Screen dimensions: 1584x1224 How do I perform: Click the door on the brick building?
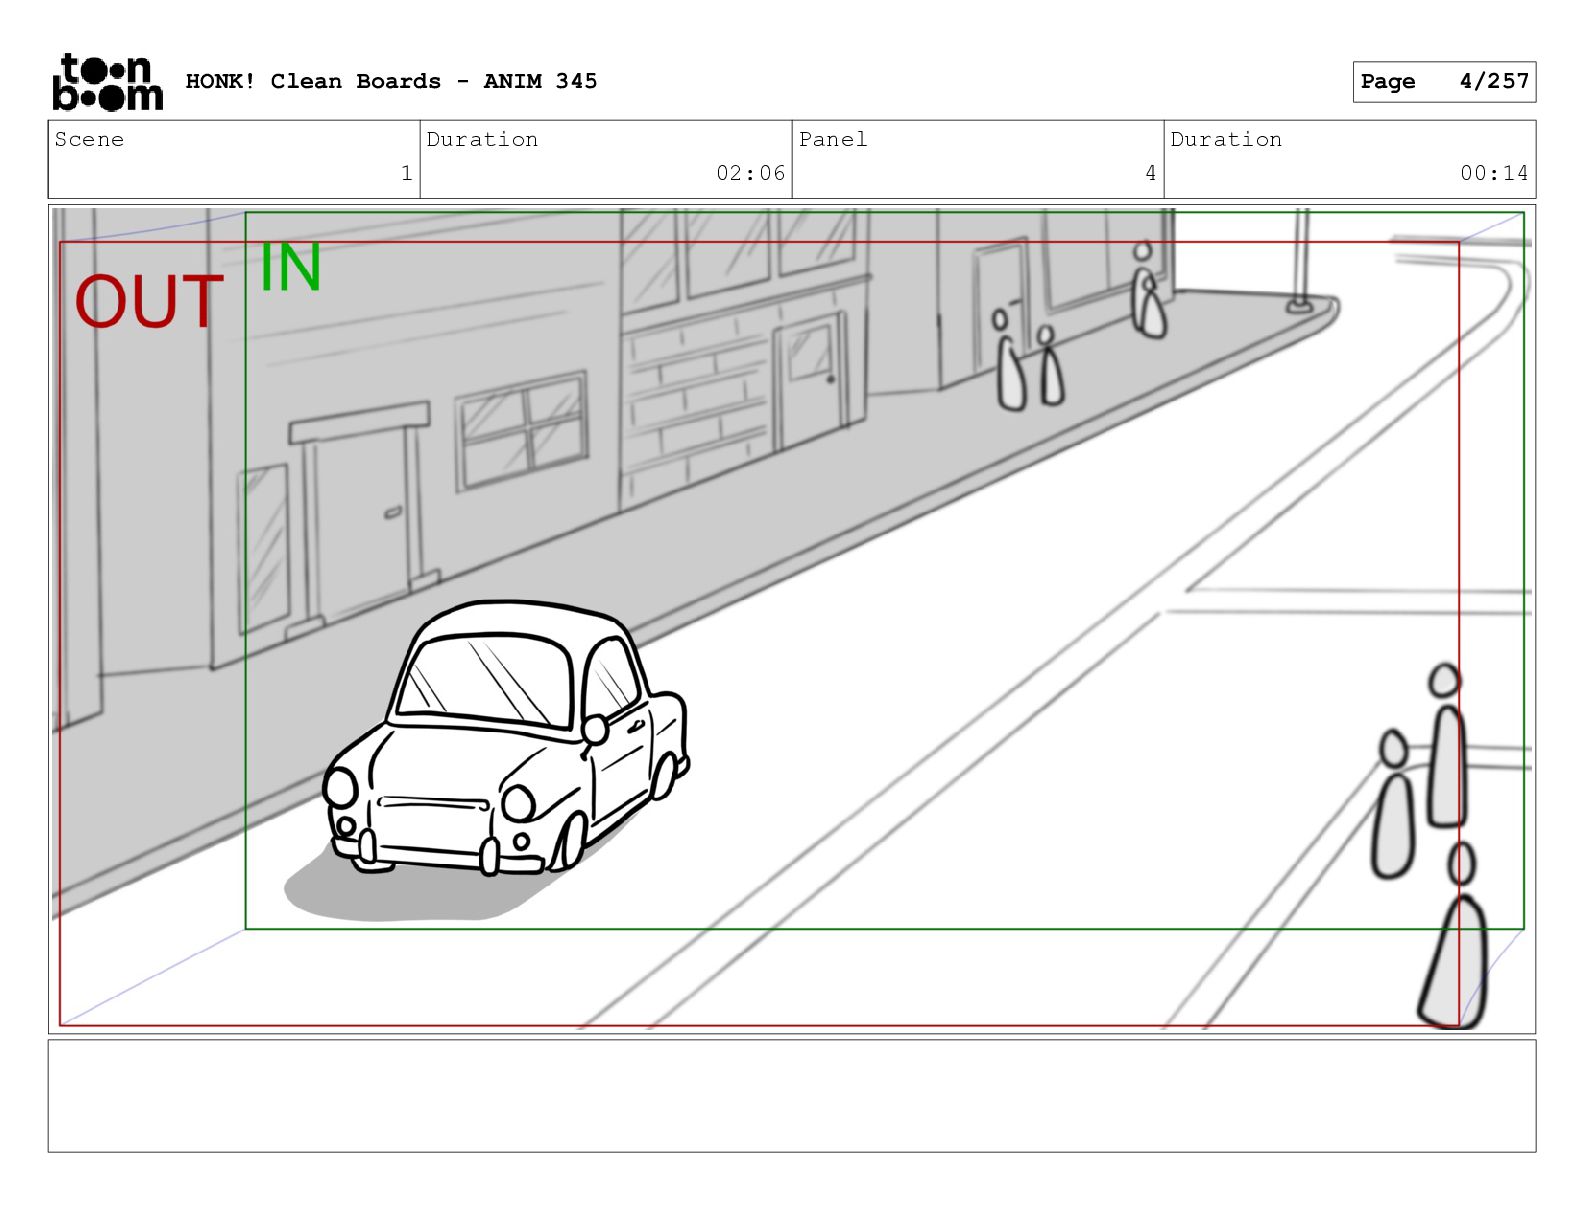click(x=810, y=380)
